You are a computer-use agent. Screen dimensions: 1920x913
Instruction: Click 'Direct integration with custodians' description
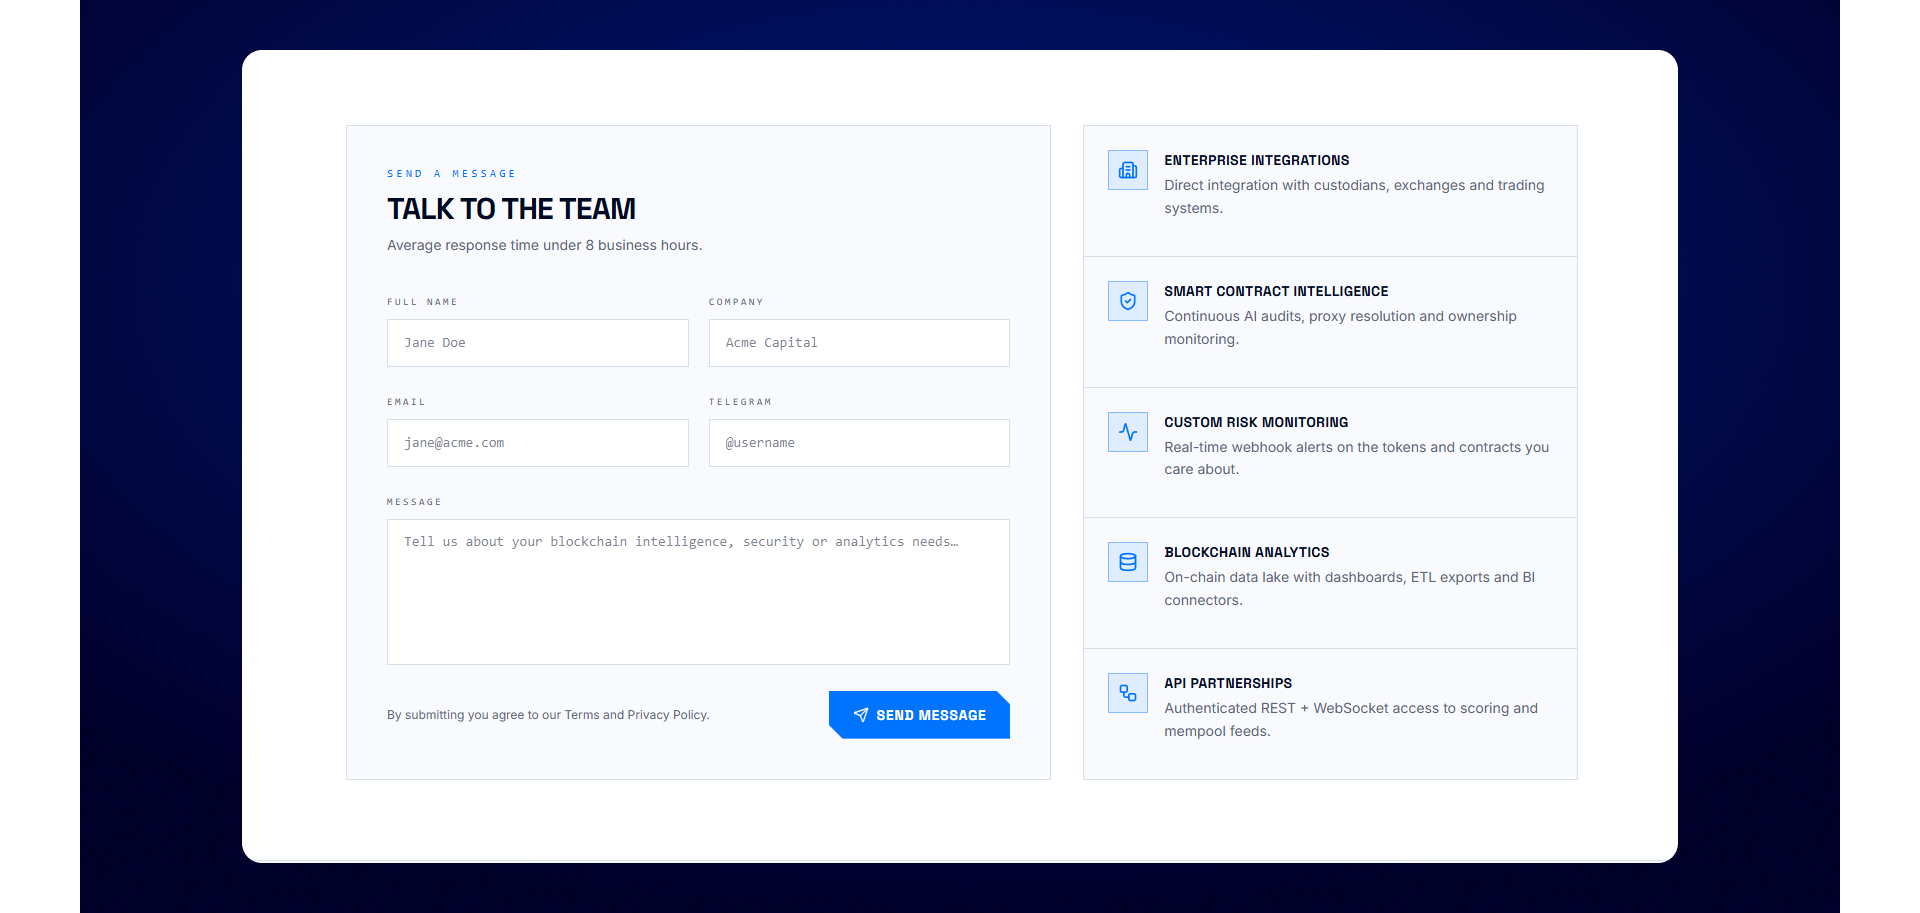click(1354, 197)
